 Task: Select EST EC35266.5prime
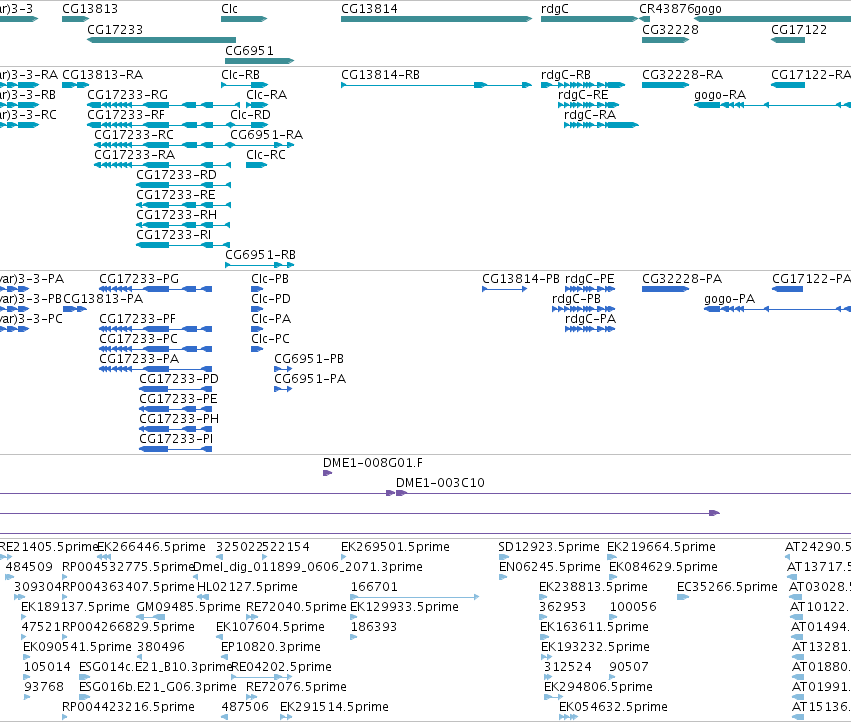[x=727, y=587]
